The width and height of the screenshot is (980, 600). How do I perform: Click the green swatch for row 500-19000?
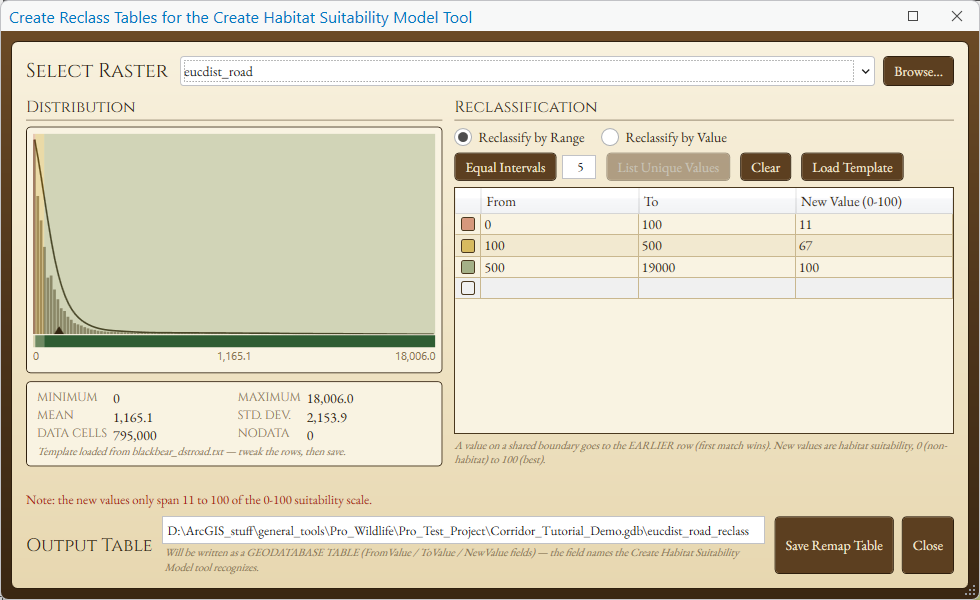coord(468,268)
